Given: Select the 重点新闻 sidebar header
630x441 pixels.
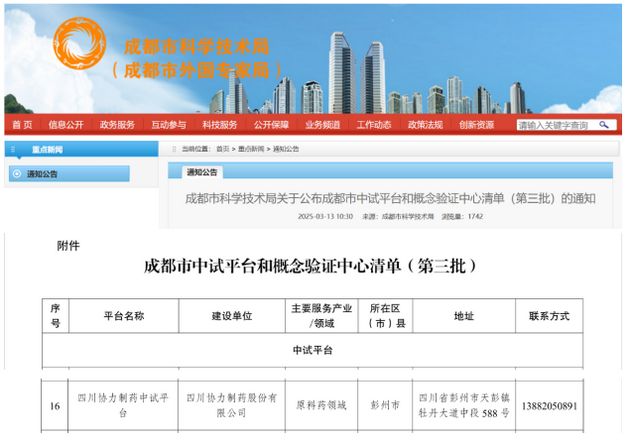Looking at the screenshot, I should [x=82, y=149].
